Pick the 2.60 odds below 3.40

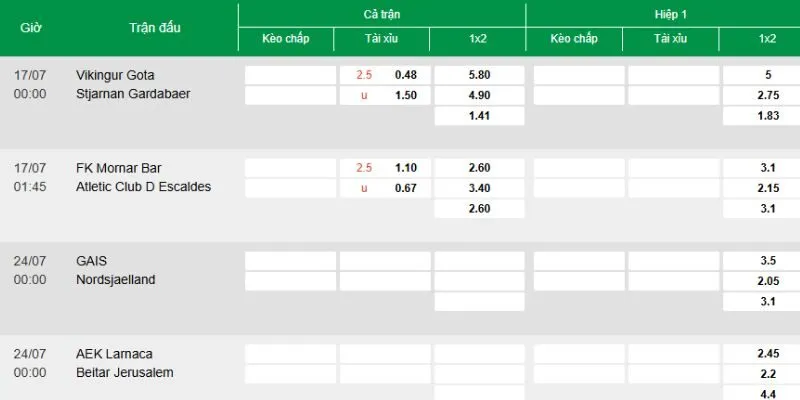(x=479, y=209)
